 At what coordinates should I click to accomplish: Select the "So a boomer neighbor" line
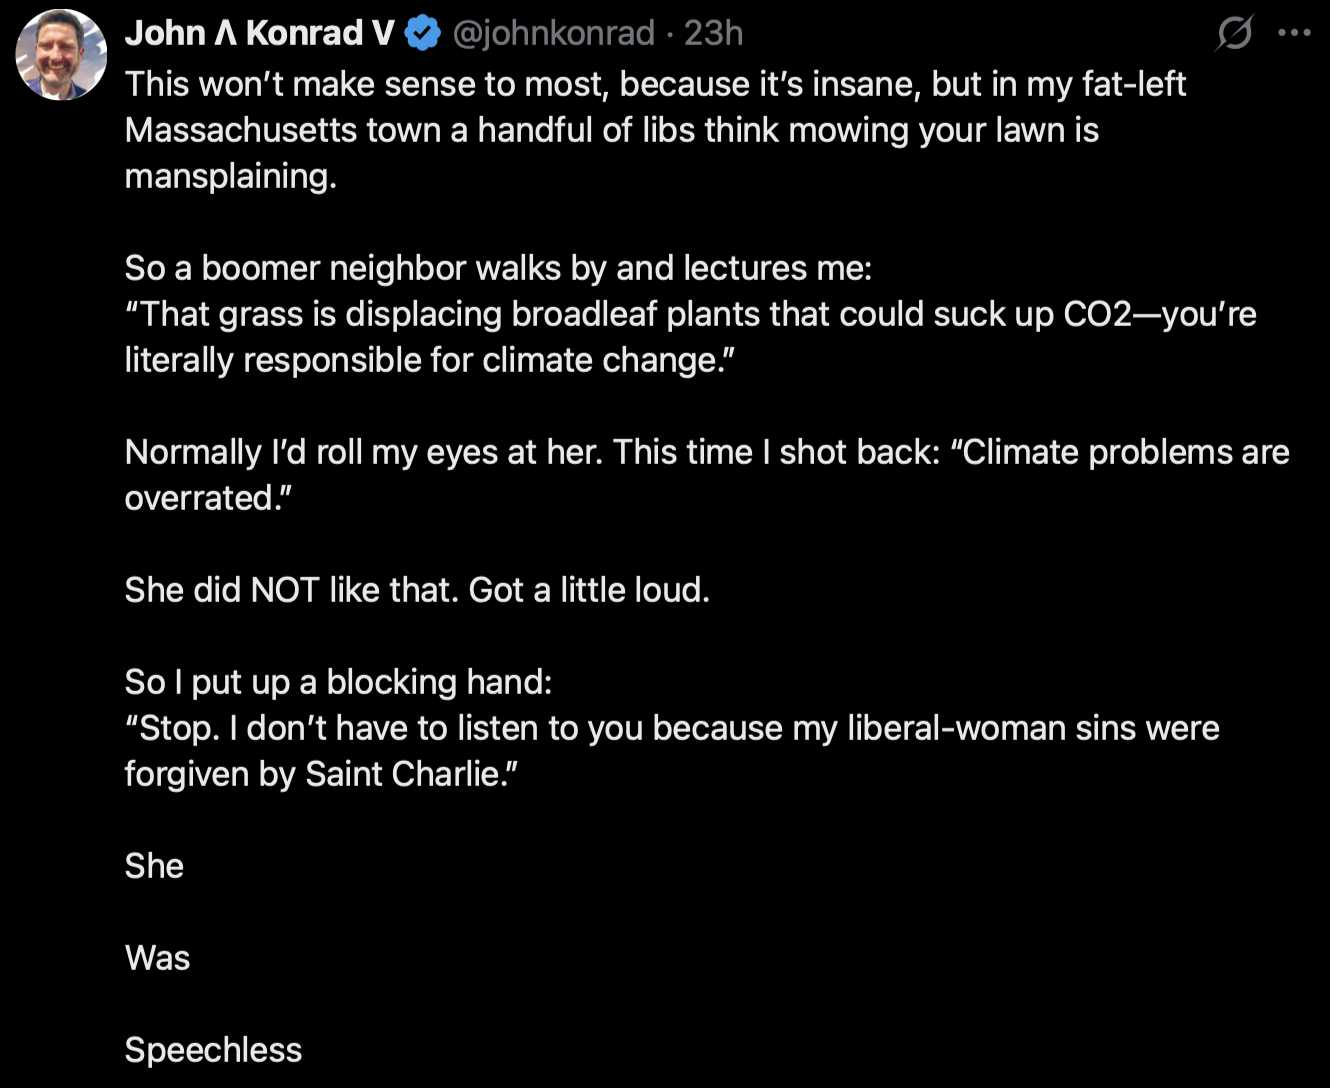coord(498,268)
